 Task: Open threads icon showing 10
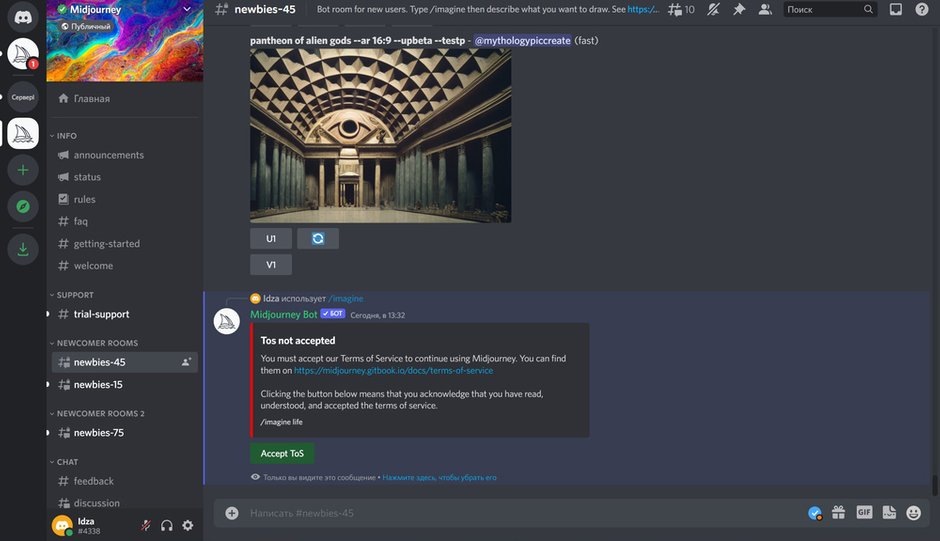click(682, 10)
